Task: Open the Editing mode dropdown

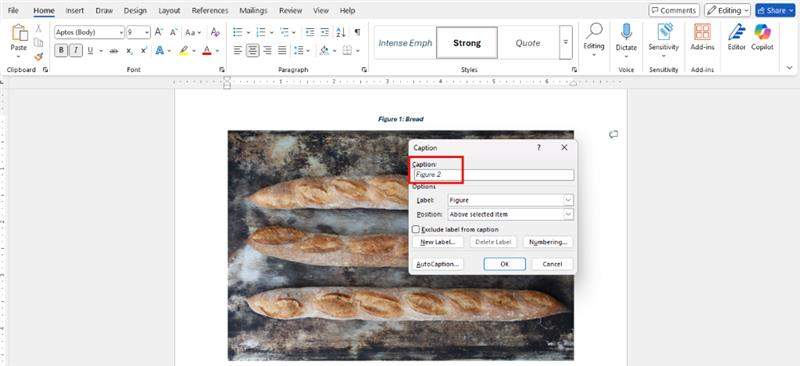Action: [x=727, y=10]
